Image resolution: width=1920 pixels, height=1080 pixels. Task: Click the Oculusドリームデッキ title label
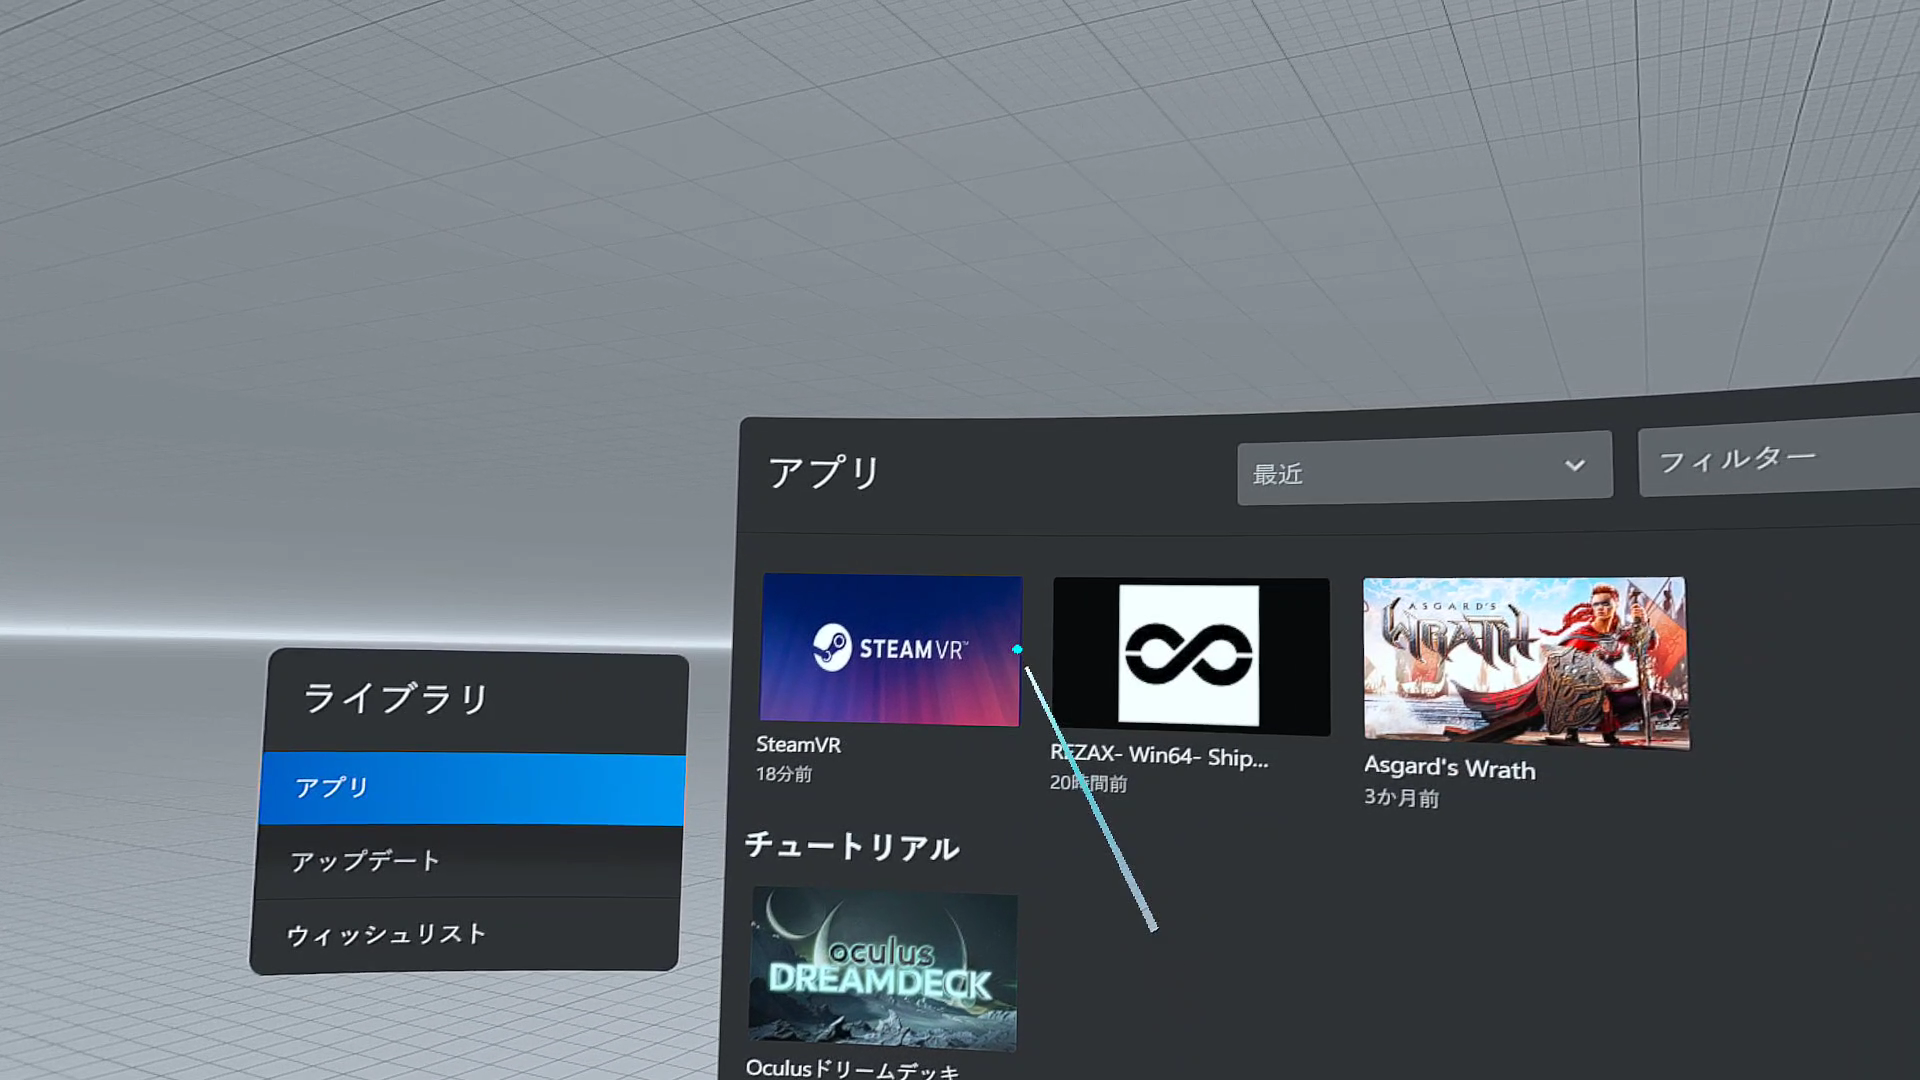pos(852,1068)
